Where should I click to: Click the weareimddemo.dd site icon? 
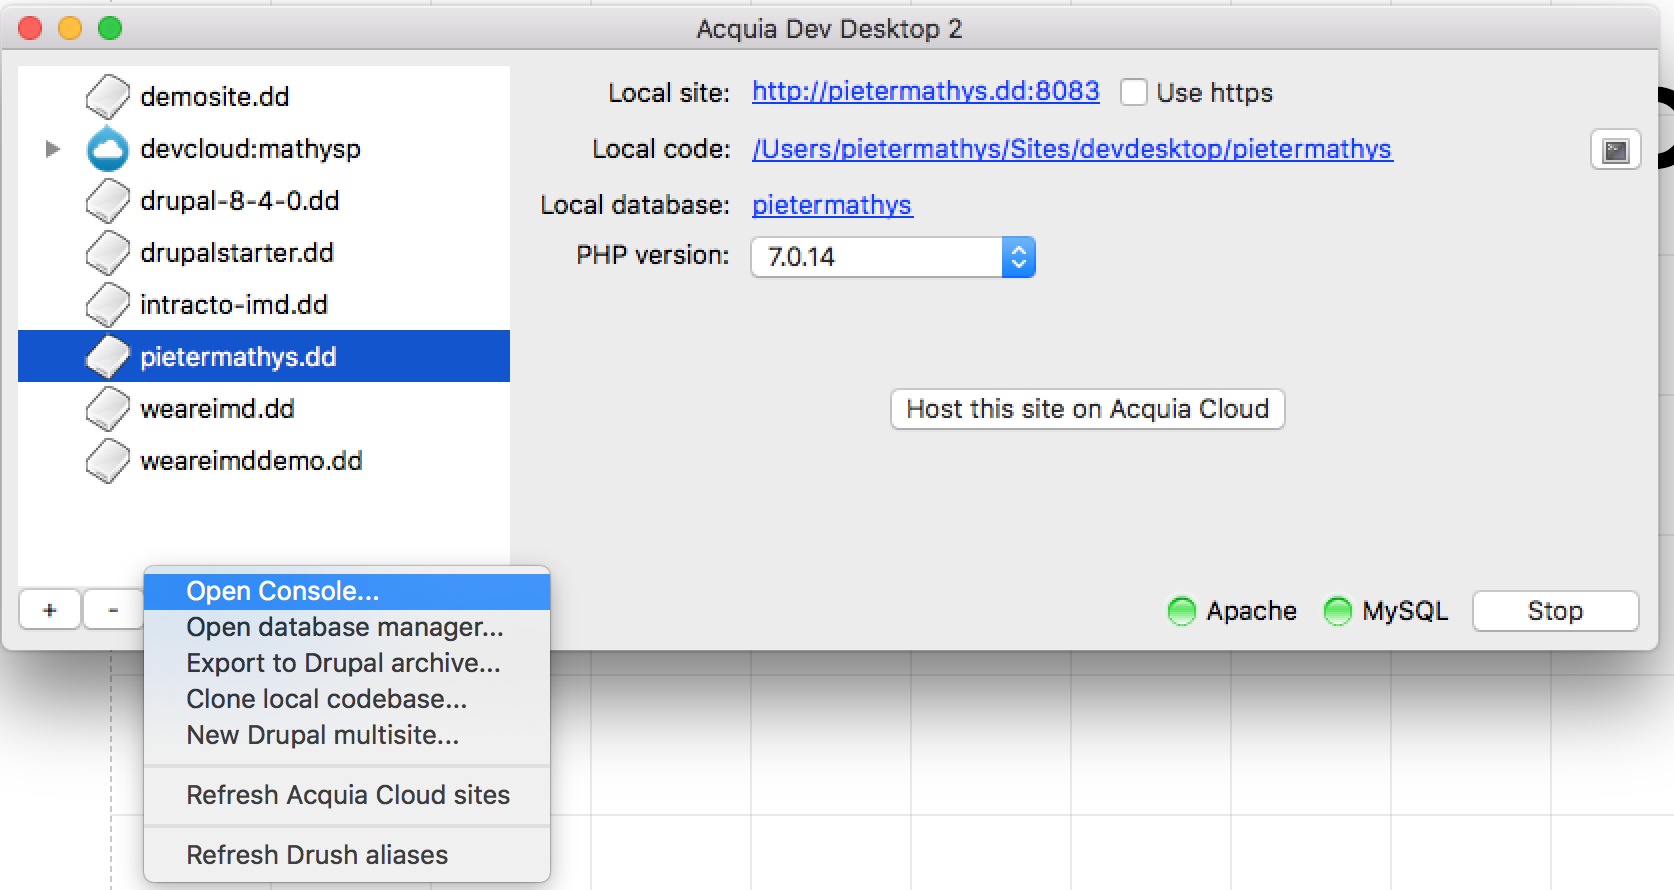click(x=107, y=461)
